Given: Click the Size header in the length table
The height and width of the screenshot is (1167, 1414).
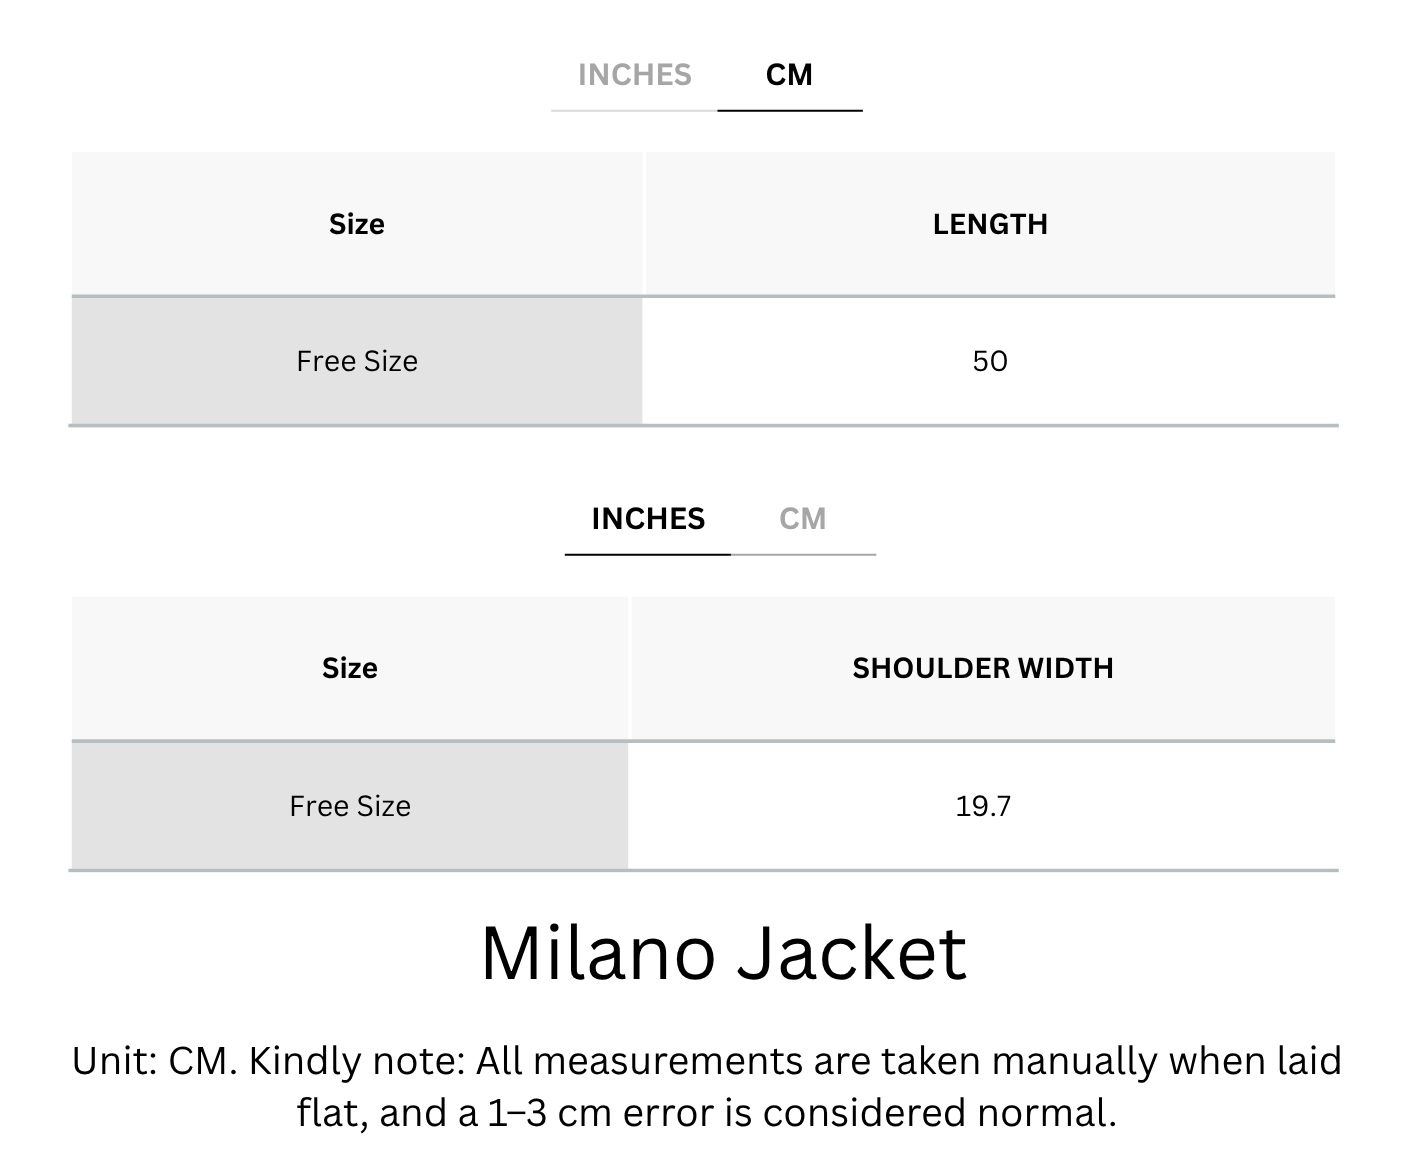Looking at the screenshot, I should (357, 224).
